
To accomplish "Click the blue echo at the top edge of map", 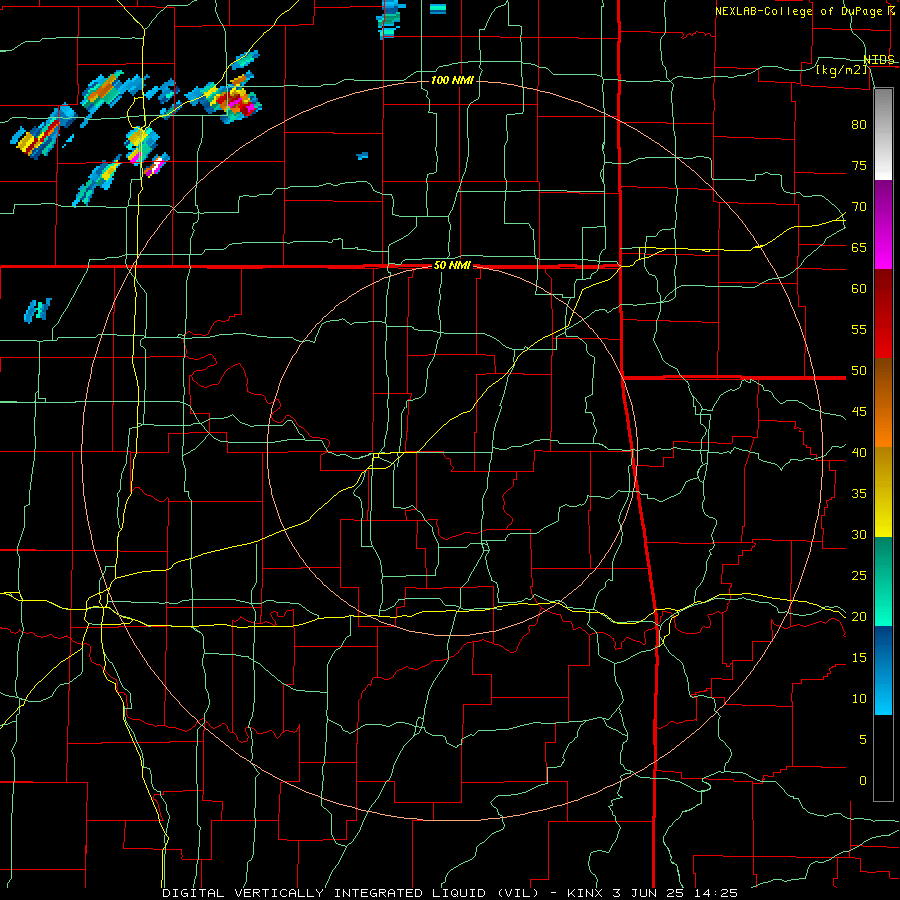I will [391, 19].
